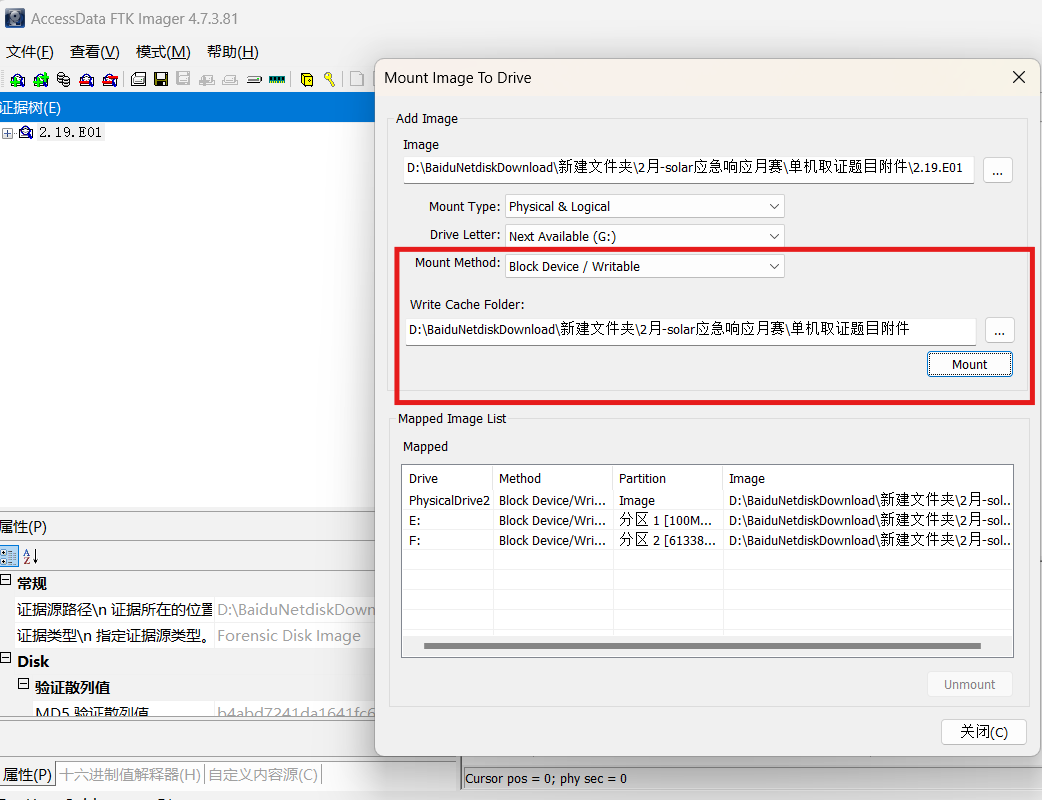Image resolution: width=1042 pixels, height=800 pixels.
Task: Select the F: drive row in Mapped list
Action: point(708,540)
